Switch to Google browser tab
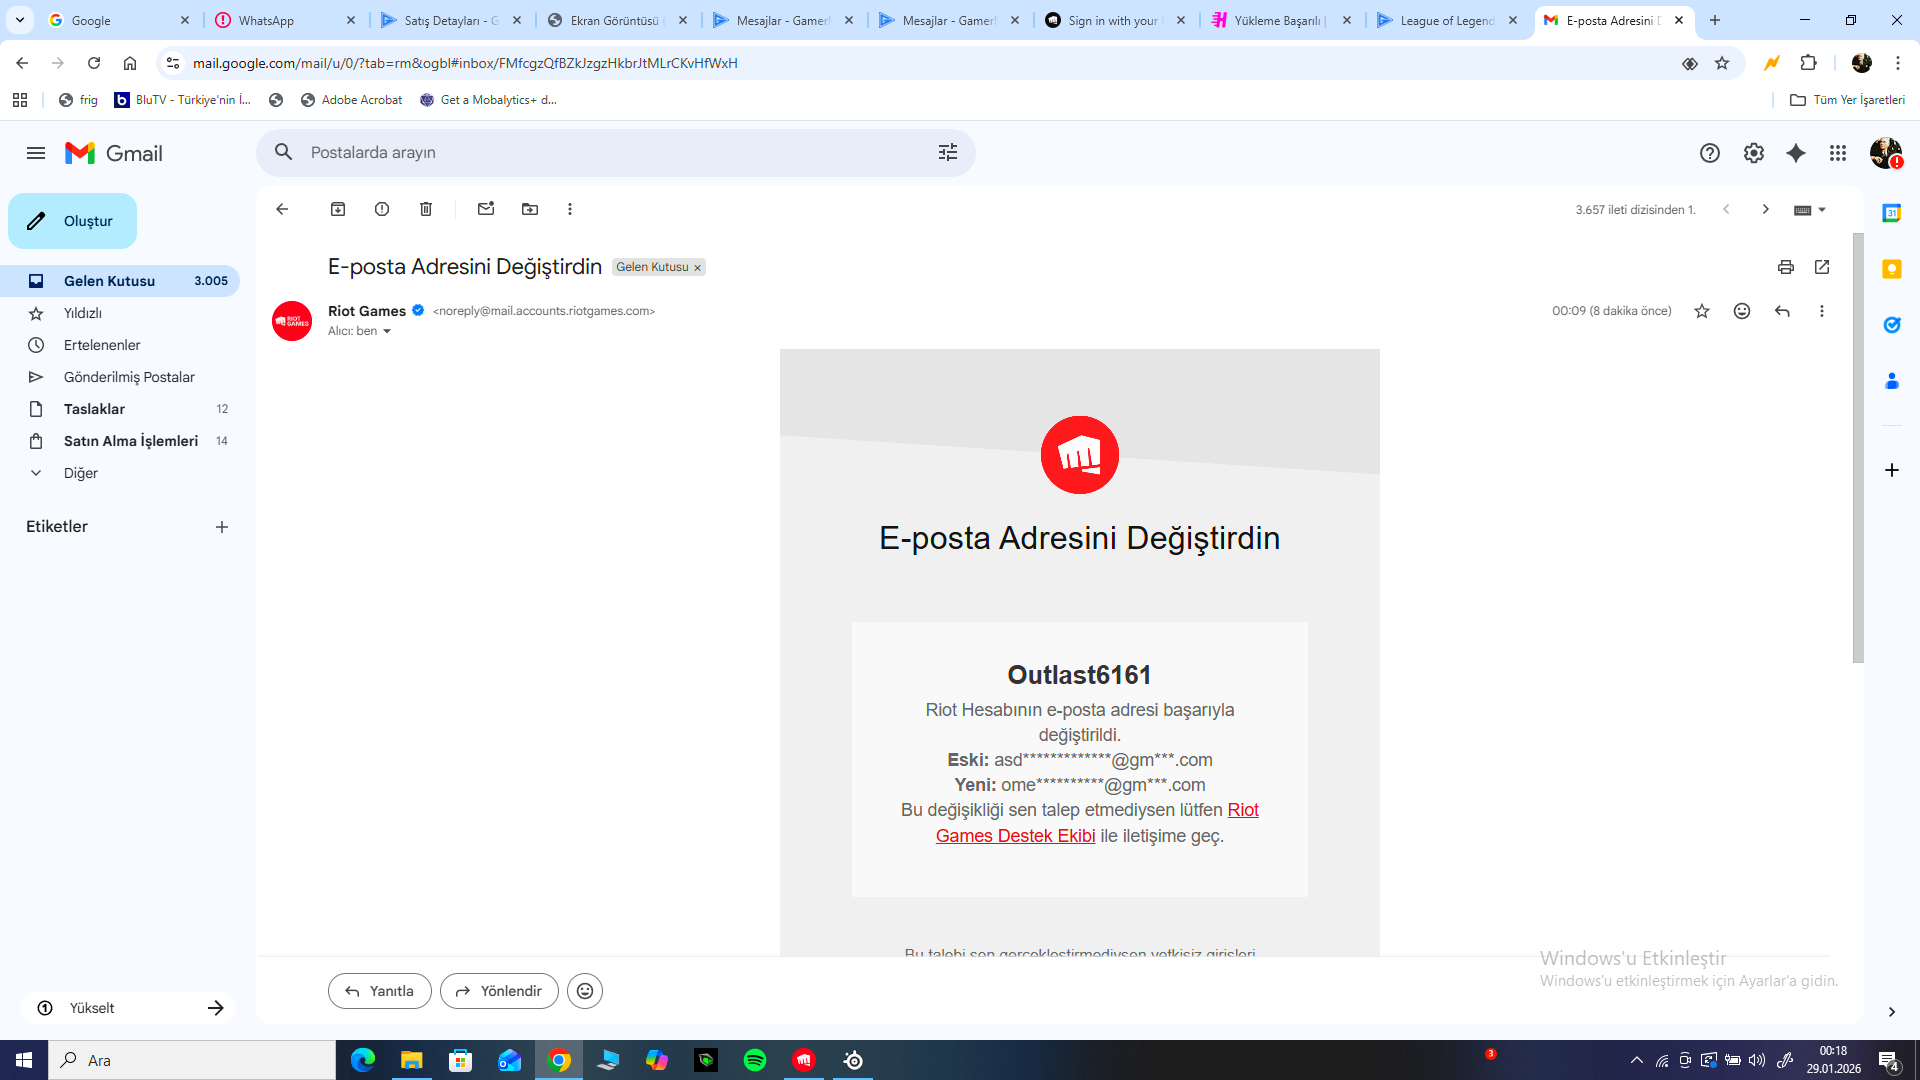Viewport: 1920px width, 1080px height. coord(119,20)
